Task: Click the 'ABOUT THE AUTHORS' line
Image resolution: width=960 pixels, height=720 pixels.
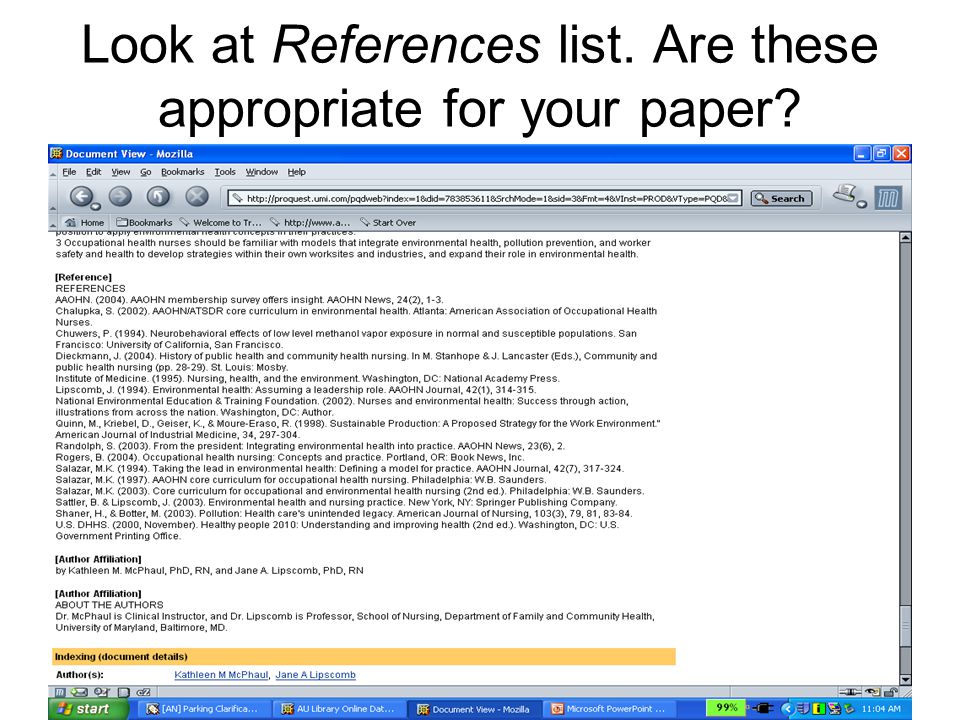Action: pyautogui.click(x=109, y=605)
